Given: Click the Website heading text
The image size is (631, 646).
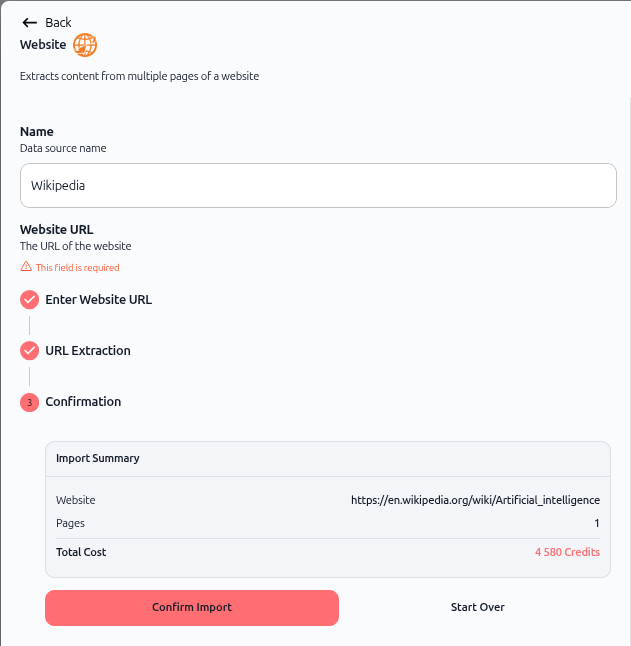Looking at the screenshot, I should click(x=43, y=44).
